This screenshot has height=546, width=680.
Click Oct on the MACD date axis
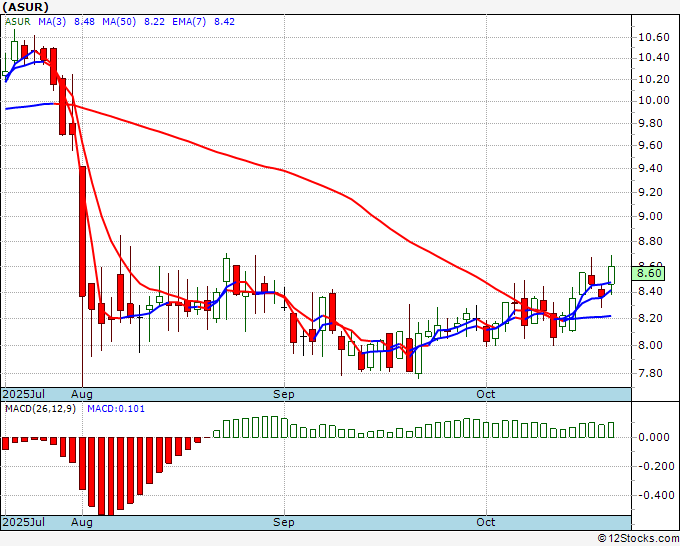486,522
